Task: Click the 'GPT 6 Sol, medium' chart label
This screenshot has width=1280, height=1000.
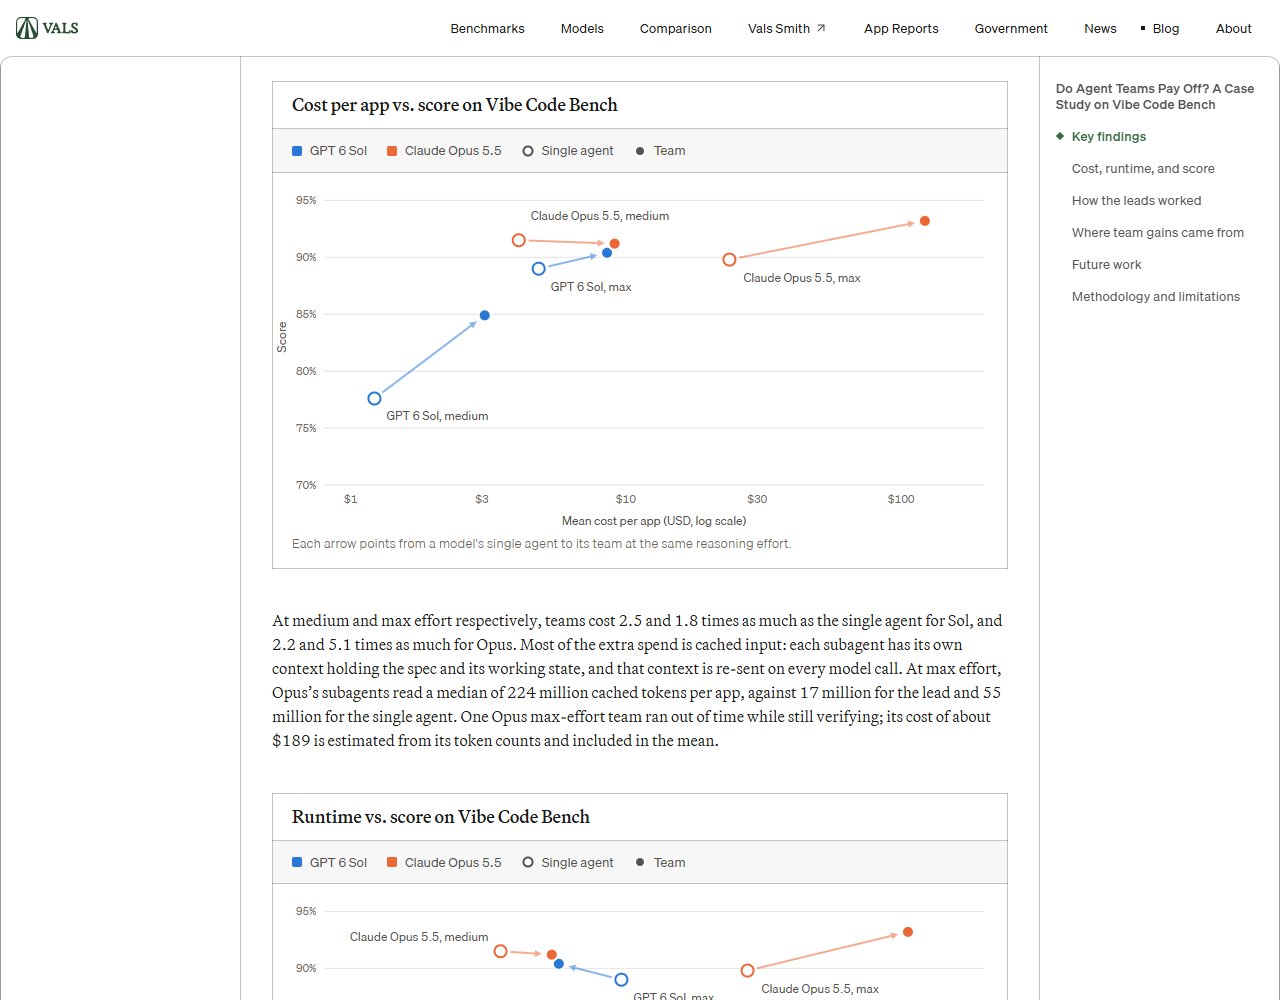Action: 437,416
